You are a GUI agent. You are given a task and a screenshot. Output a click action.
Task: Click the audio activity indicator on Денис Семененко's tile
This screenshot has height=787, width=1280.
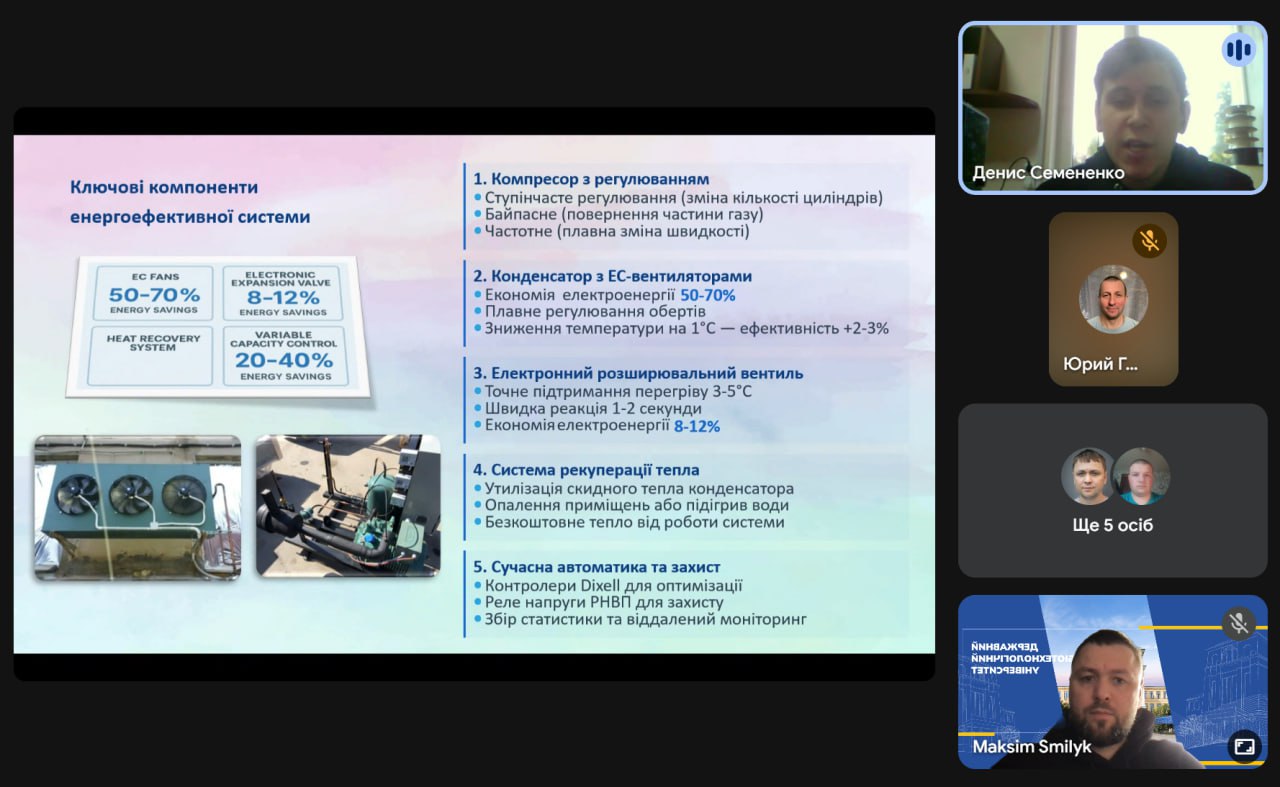[x=1238, y=49]
